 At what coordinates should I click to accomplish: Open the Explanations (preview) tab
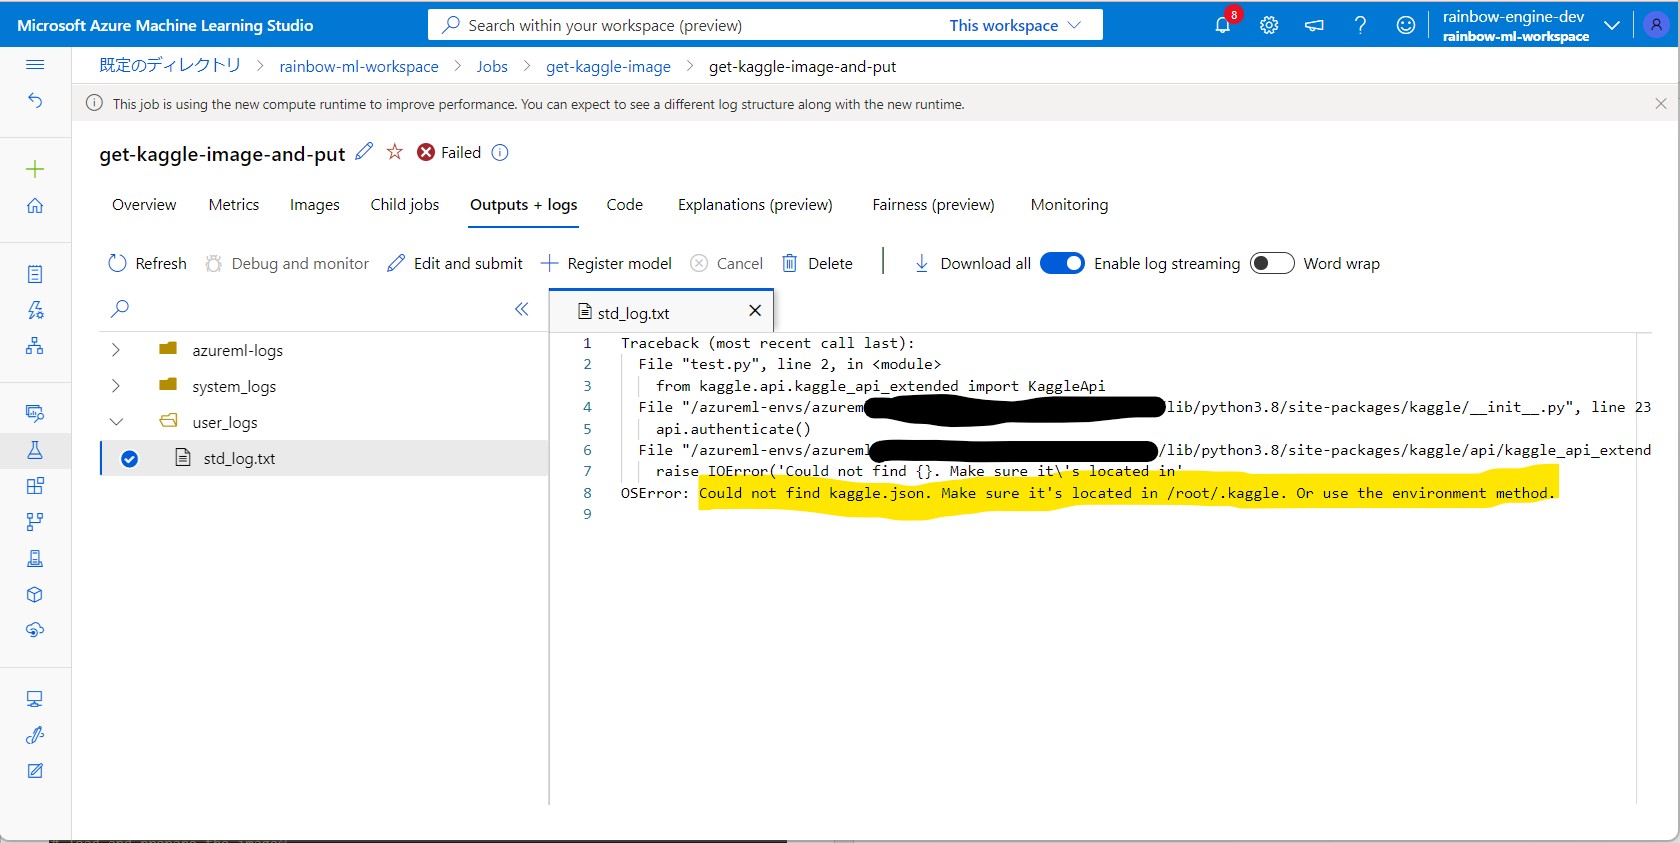(x=755, y=204)
